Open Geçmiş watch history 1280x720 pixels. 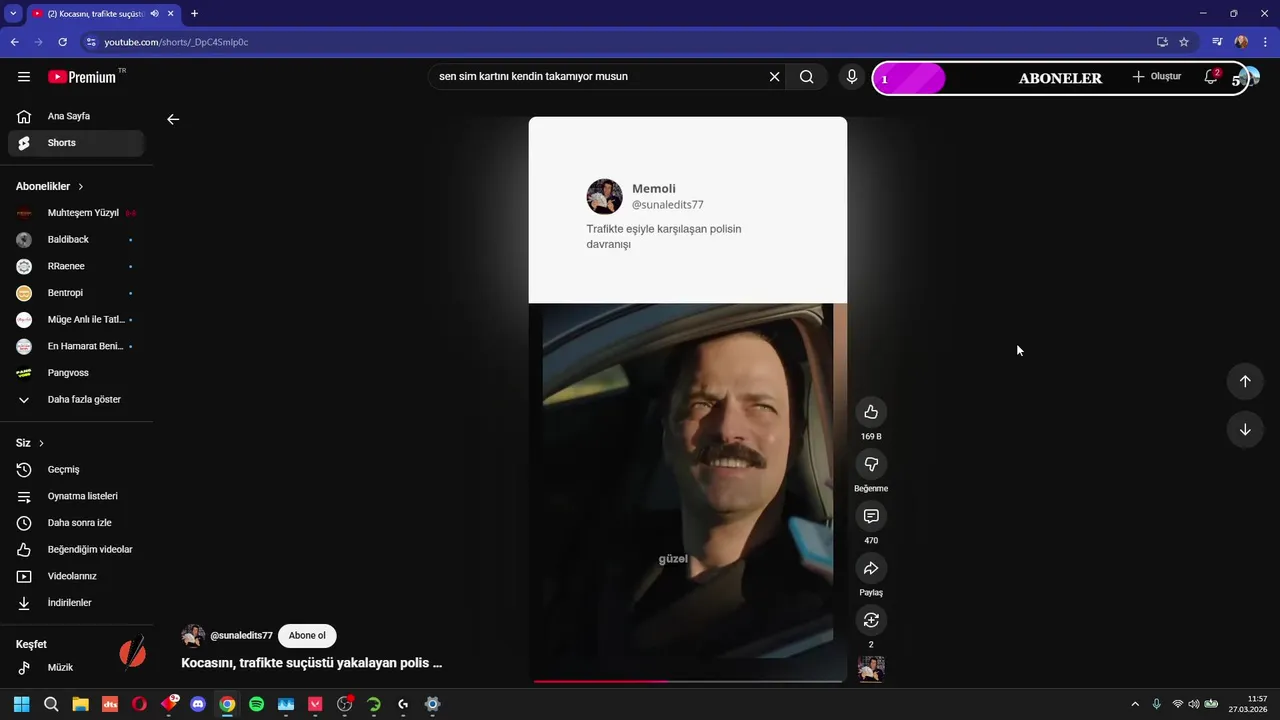click(x=76, y=469)
